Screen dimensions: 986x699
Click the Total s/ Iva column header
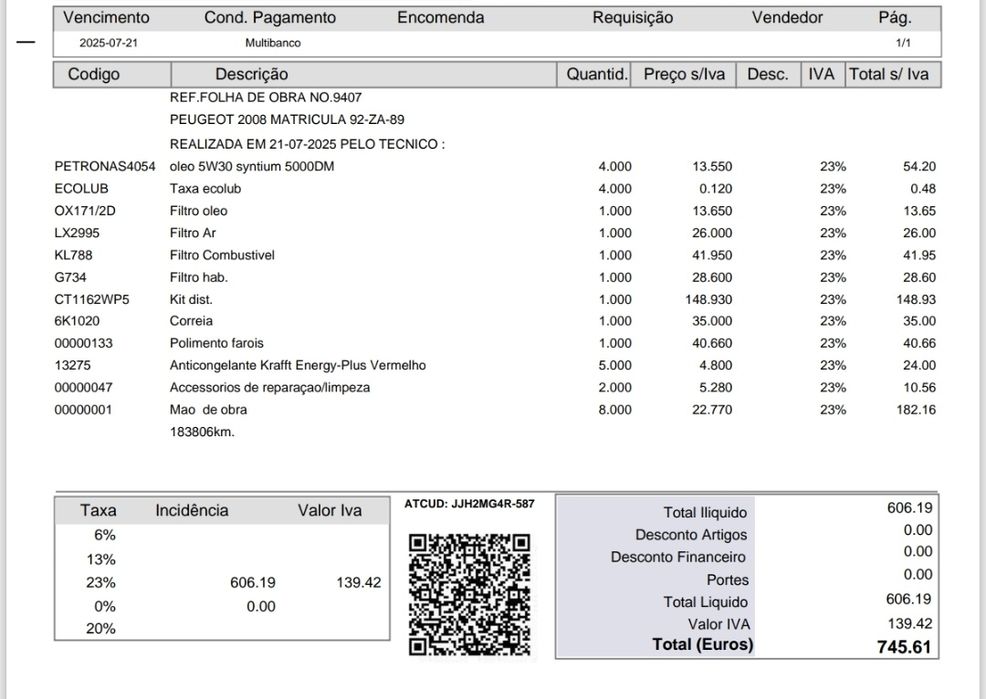point(889,74)
